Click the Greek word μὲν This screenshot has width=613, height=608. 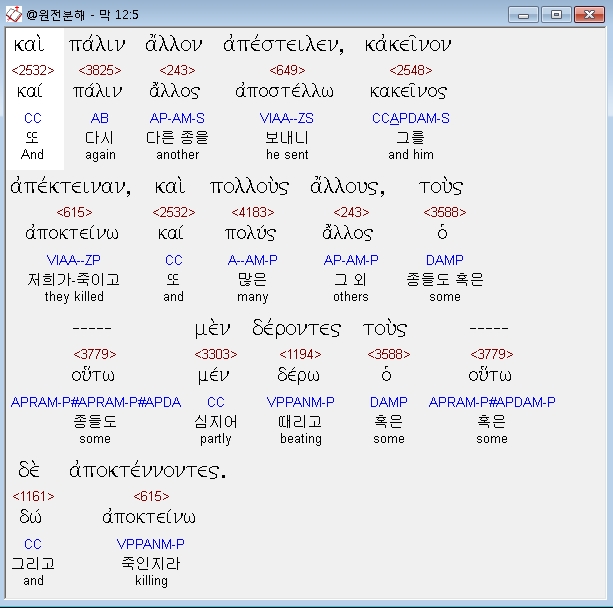(x=213, y=328)
